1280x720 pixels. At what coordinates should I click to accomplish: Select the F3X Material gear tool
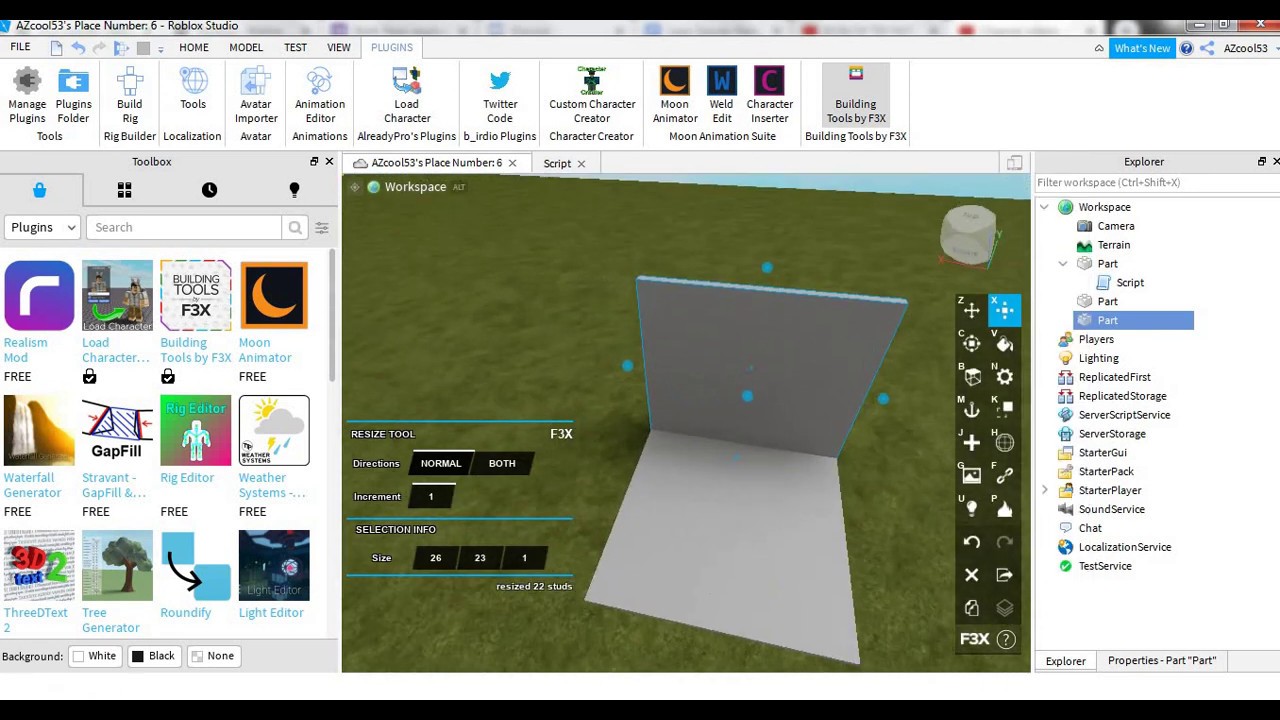(x=1005, y=377)
